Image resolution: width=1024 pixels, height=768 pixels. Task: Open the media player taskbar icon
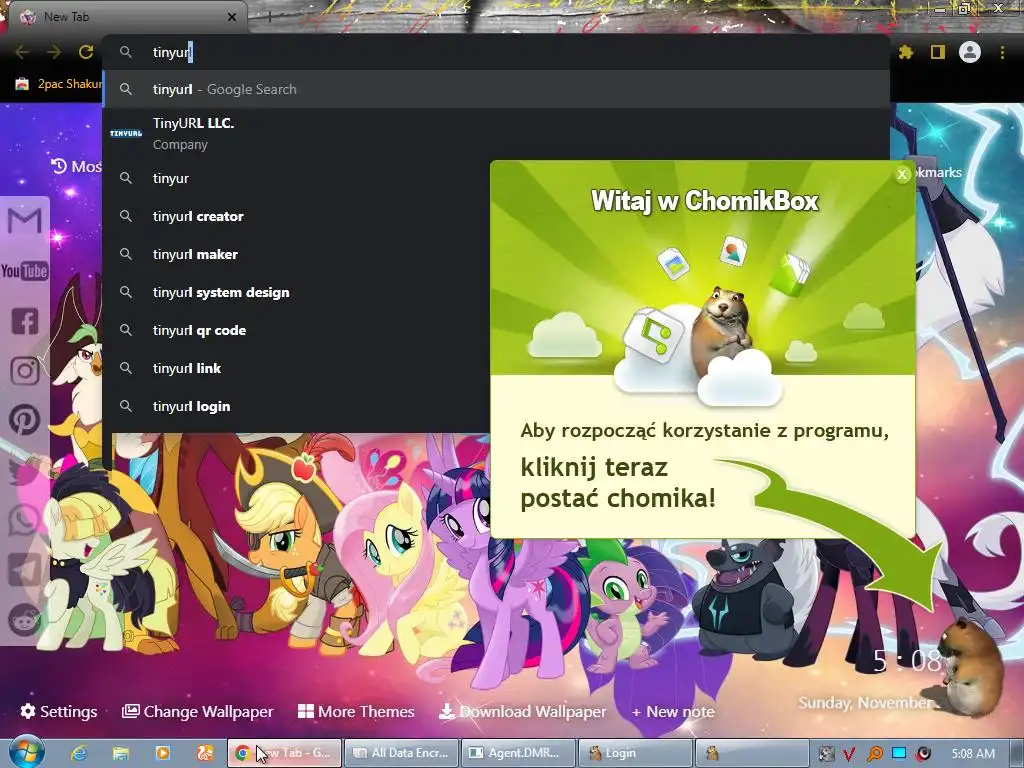click(x=163, y=753)
